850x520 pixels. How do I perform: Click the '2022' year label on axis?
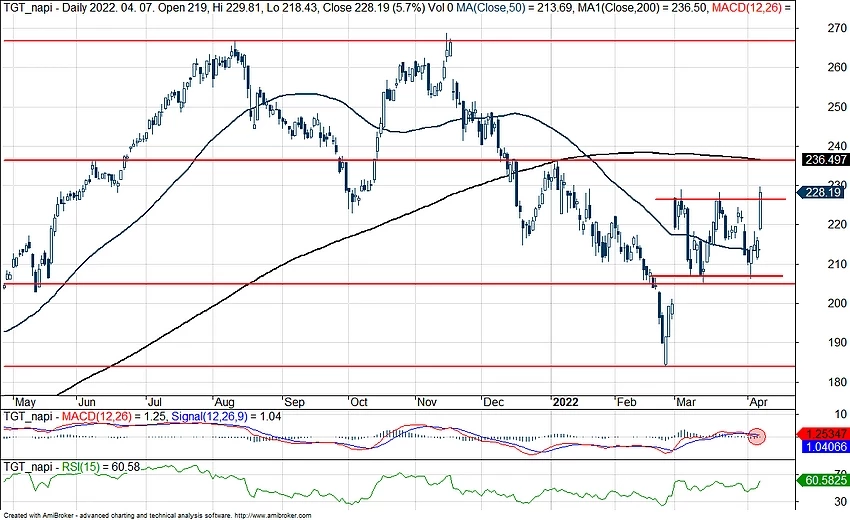(565, 402)
